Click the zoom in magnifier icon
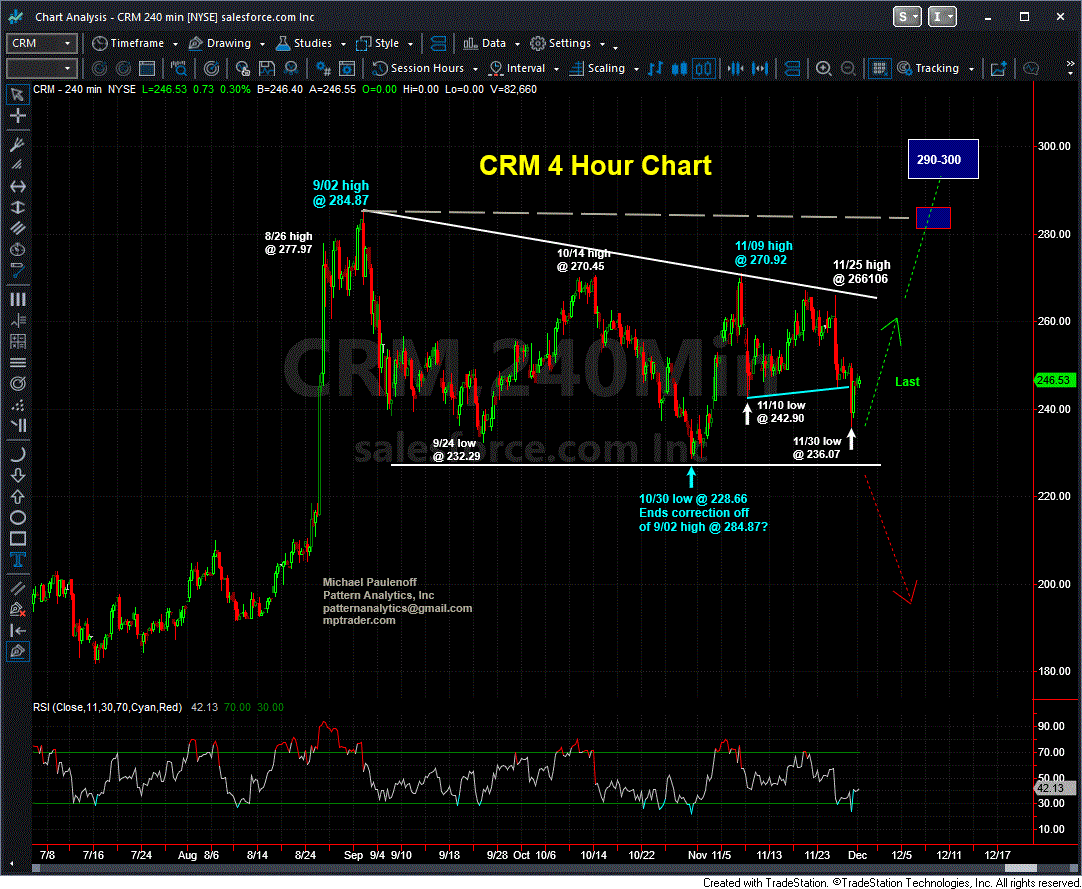This screenshot has height=889, width=1082. [824, 68]
